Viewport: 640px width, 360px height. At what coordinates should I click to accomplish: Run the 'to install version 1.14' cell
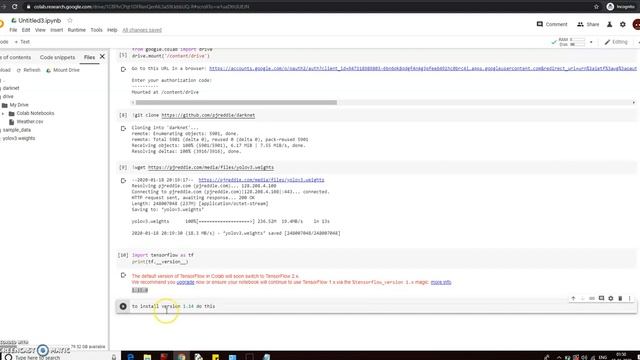pyautogui.click(x=123, y=306)
